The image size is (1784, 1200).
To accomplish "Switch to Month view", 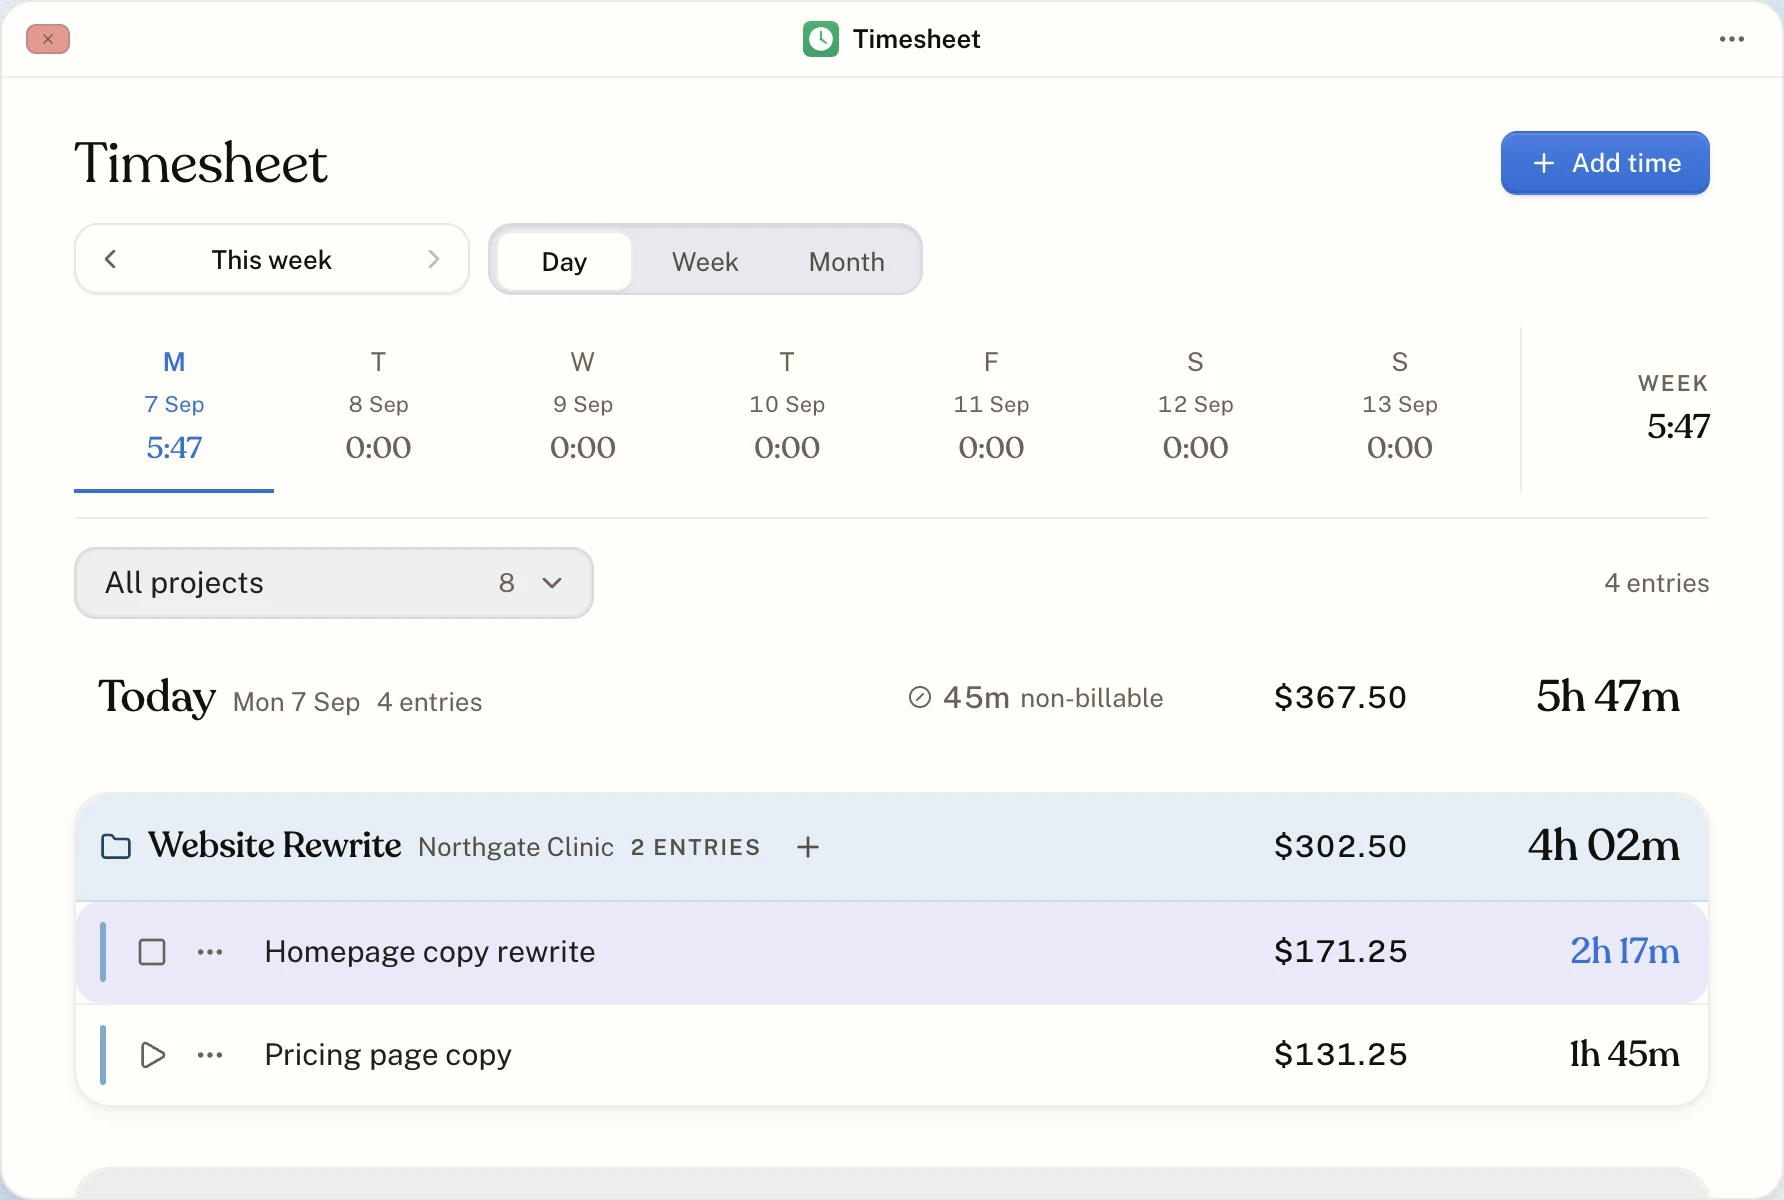I will (847, 261).
